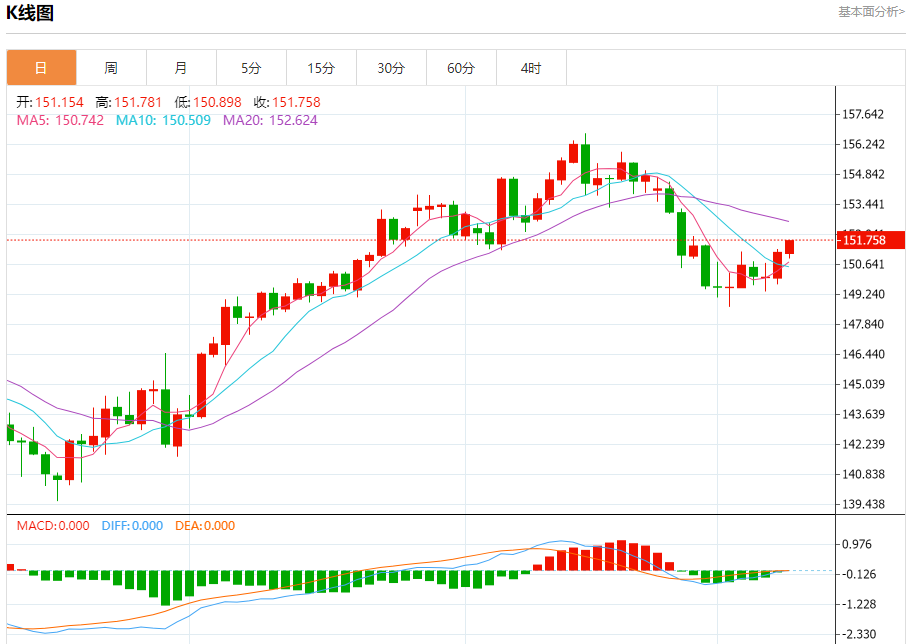Switch to the 月 monthly tab
This screenshot has height=644, width=910.
pyautogui.click(x=181, y=68)
